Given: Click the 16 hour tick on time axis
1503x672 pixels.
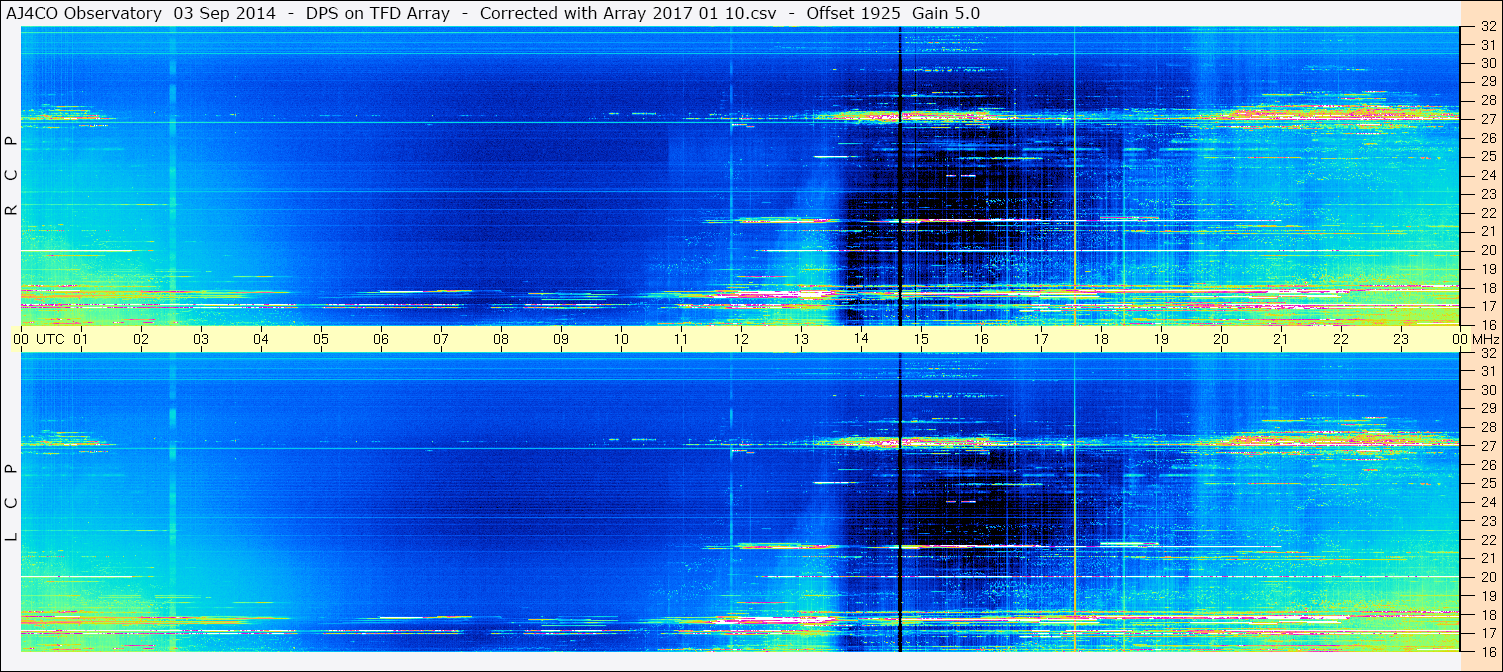Looking at the screenshot, I should [x=981, y=339].
